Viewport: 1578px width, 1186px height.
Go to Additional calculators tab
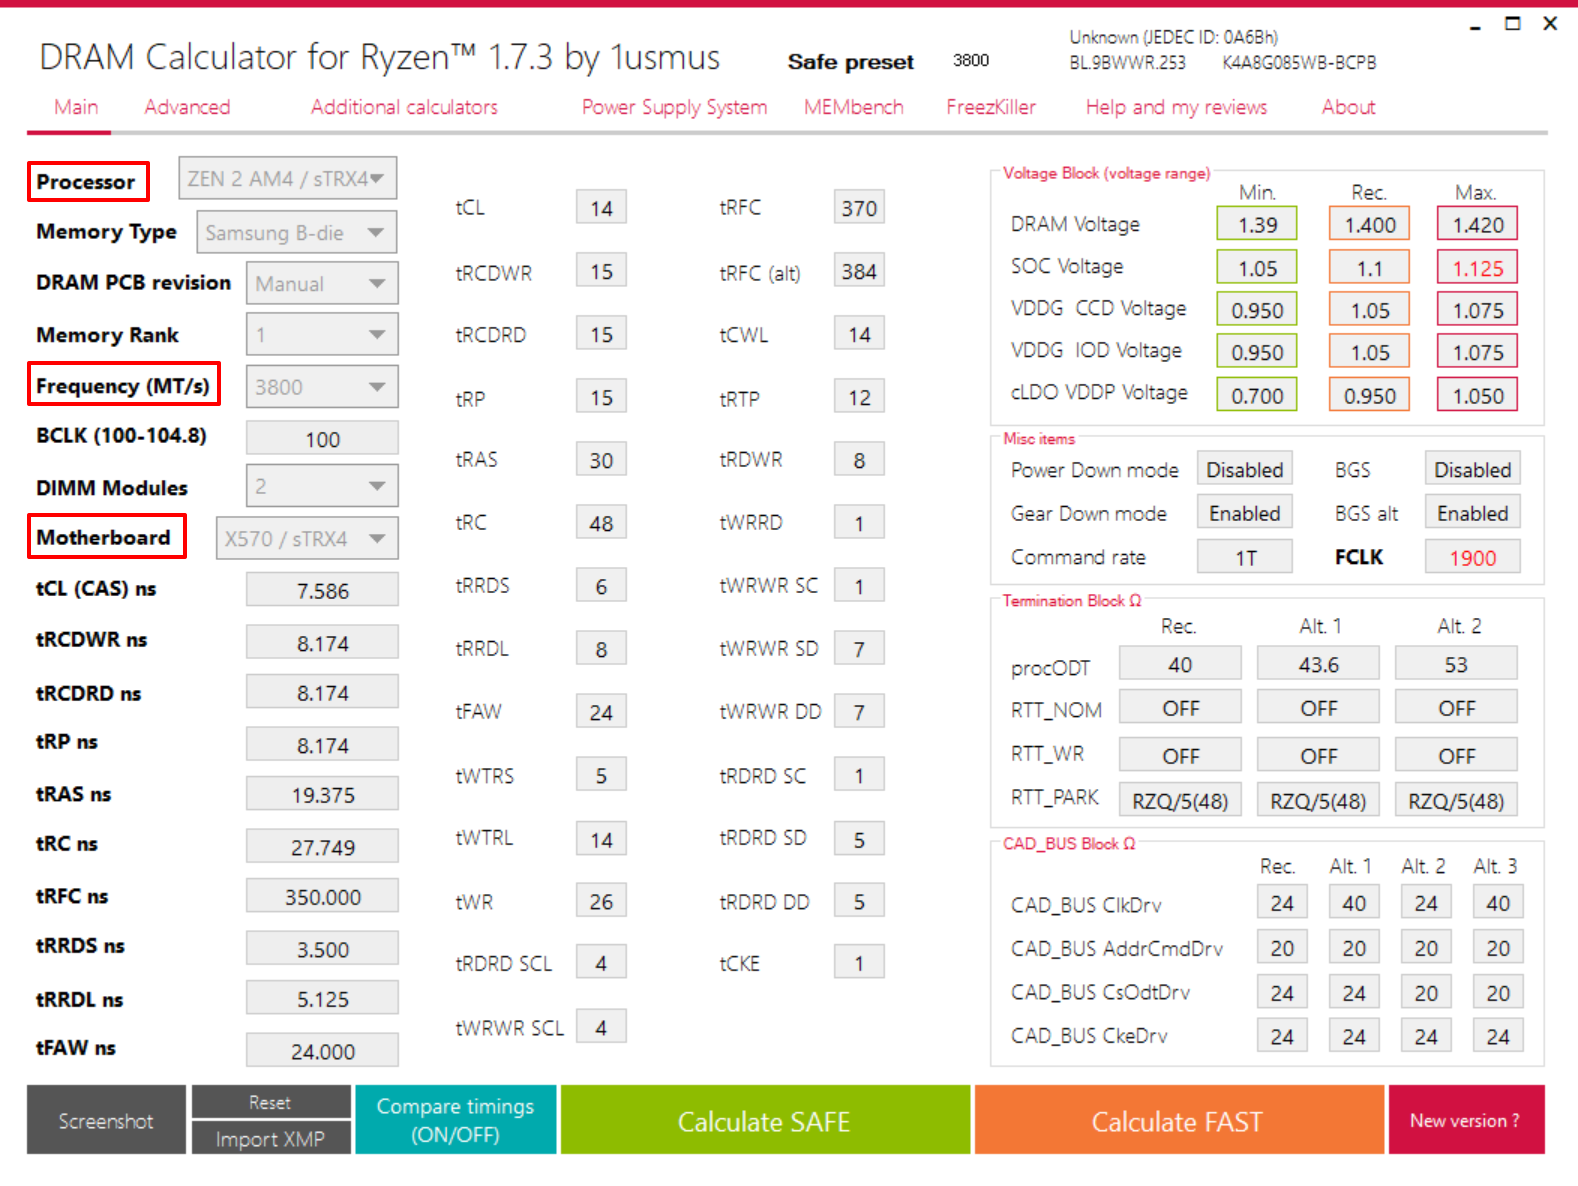pyautogui.click(x=404, y=107)
